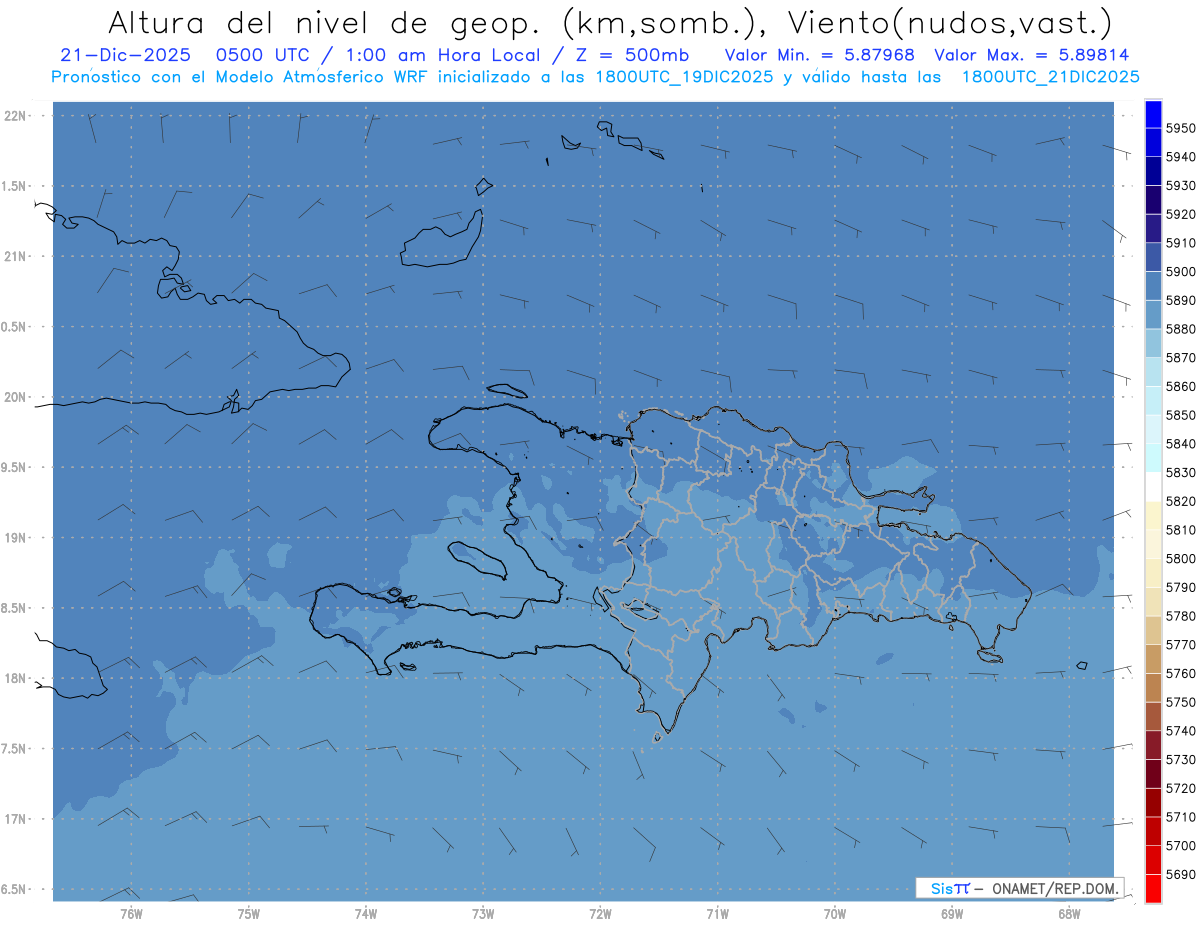Image resolution: width=1200 pixels, height=927 pixels.
Task: Click the valid-until time '1800UTC_21DIC2025'
Action: pos(1050,77)
